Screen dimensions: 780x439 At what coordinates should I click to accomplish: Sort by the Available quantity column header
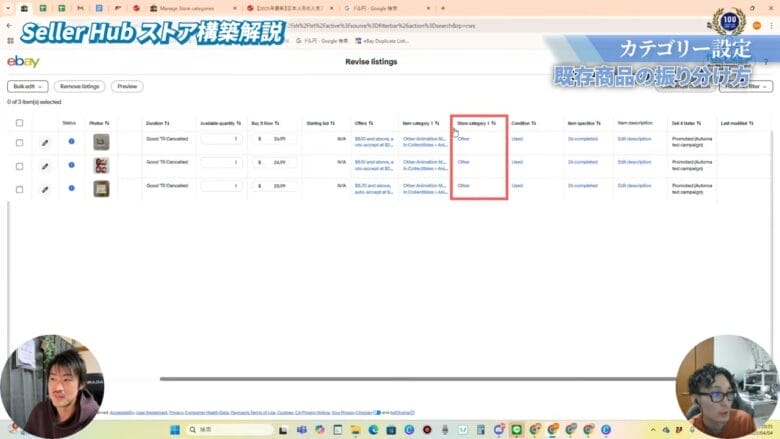[x=220, y=123]
